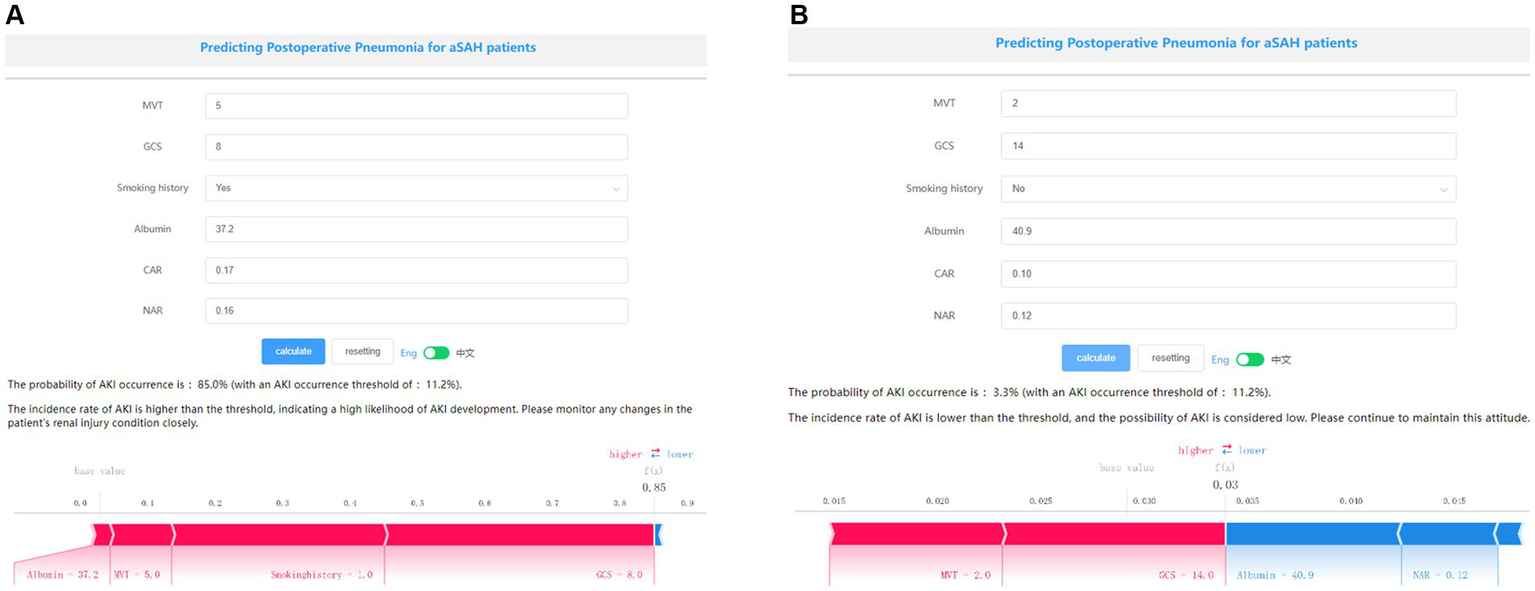Click resetting button in panel A

coord(362,351)
